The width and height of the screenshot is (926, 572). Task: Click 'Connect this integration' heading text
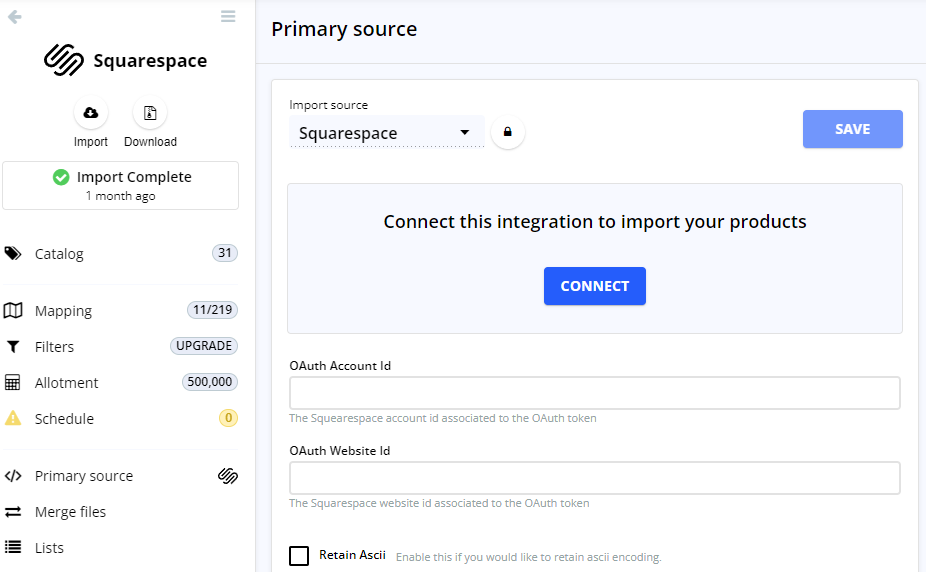(595, 222)
